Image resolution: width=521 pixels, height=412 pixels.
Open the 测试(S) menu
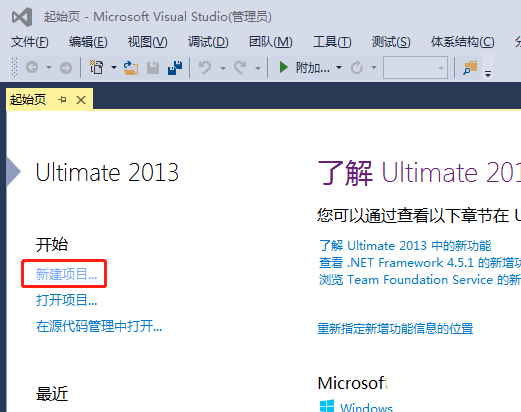391,42
